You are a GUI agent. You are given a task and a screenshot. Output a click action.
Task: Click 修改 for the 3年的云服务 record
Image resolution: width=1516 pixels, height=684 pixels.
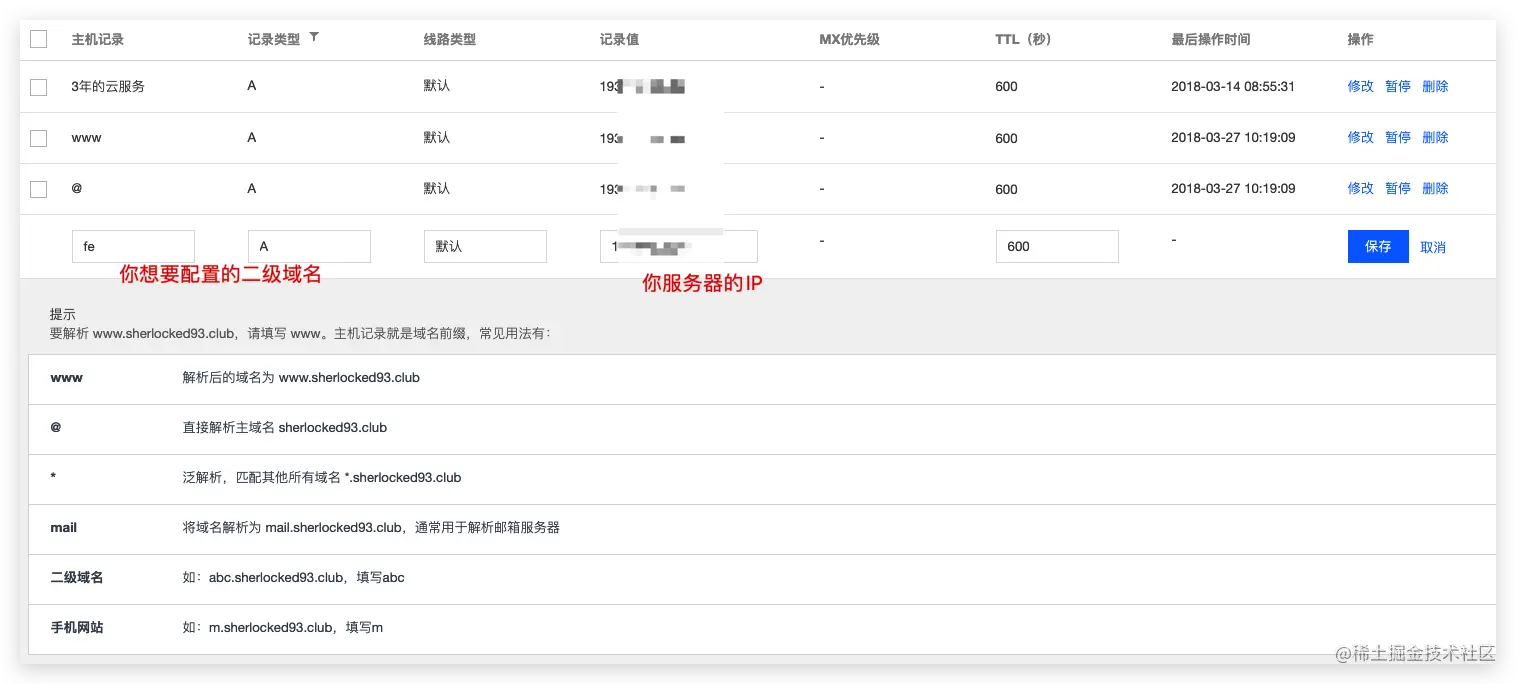point(1361,86)
